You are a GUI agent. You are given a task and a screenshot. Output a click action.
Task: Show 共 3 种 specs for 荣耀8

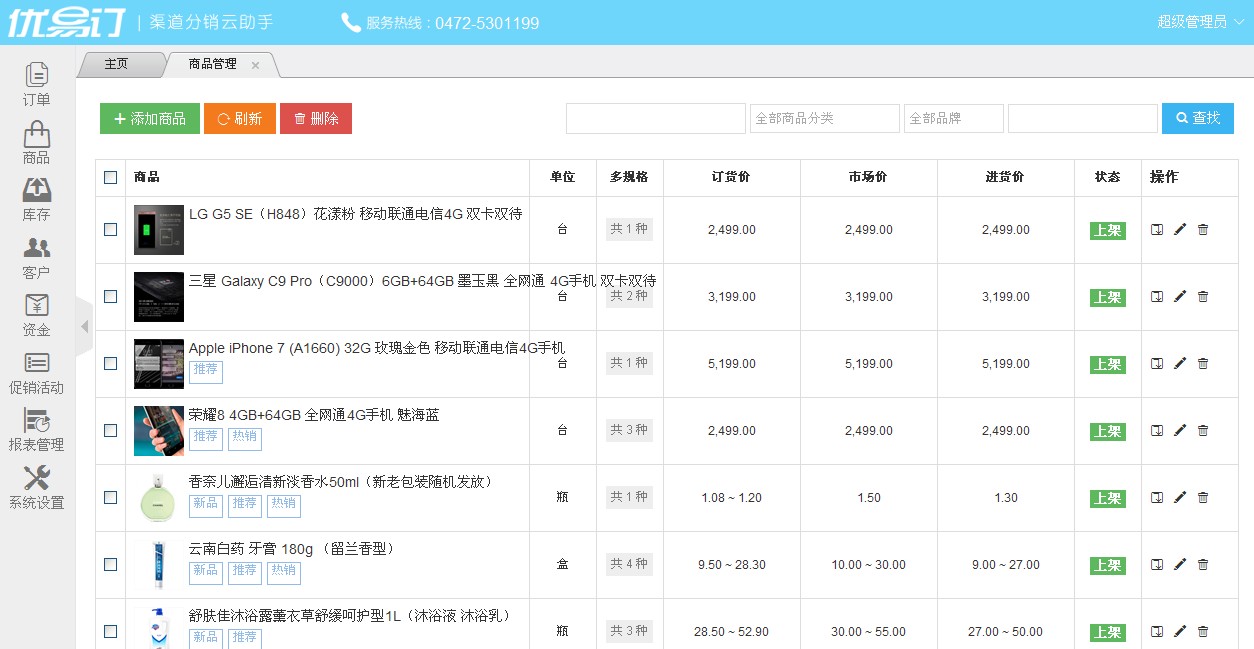click(x=629, y=430)
